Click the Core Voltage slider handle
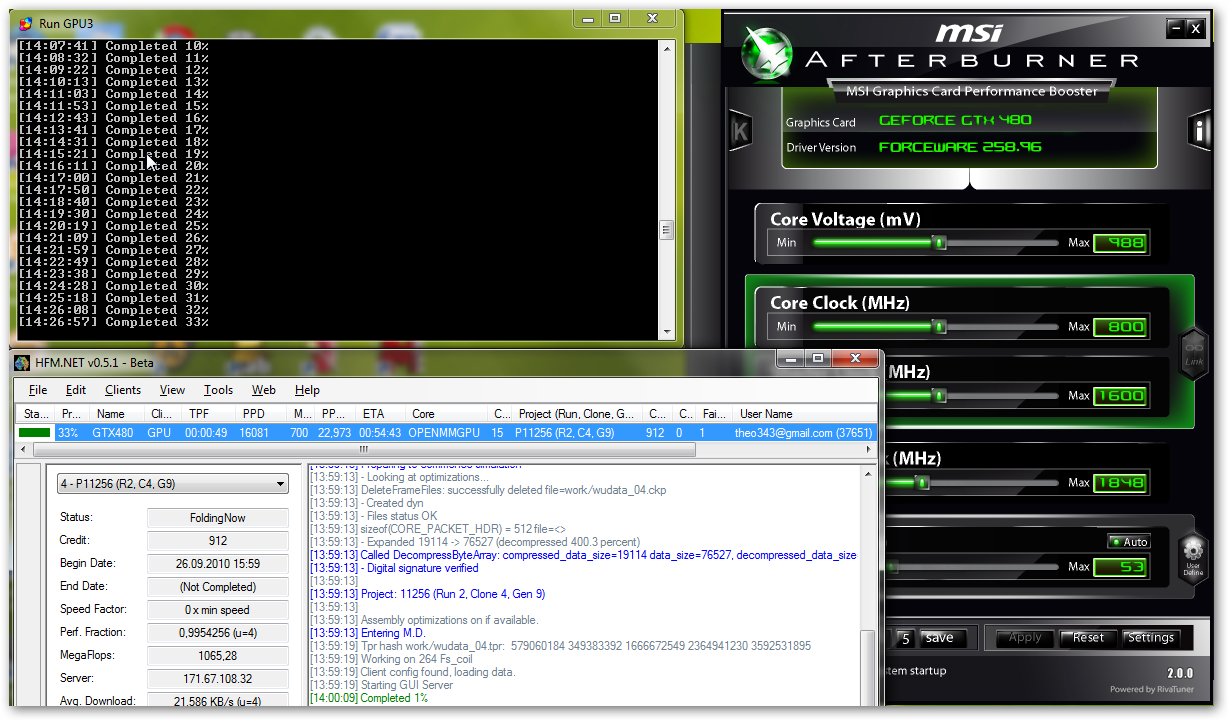 click(938, 242)
